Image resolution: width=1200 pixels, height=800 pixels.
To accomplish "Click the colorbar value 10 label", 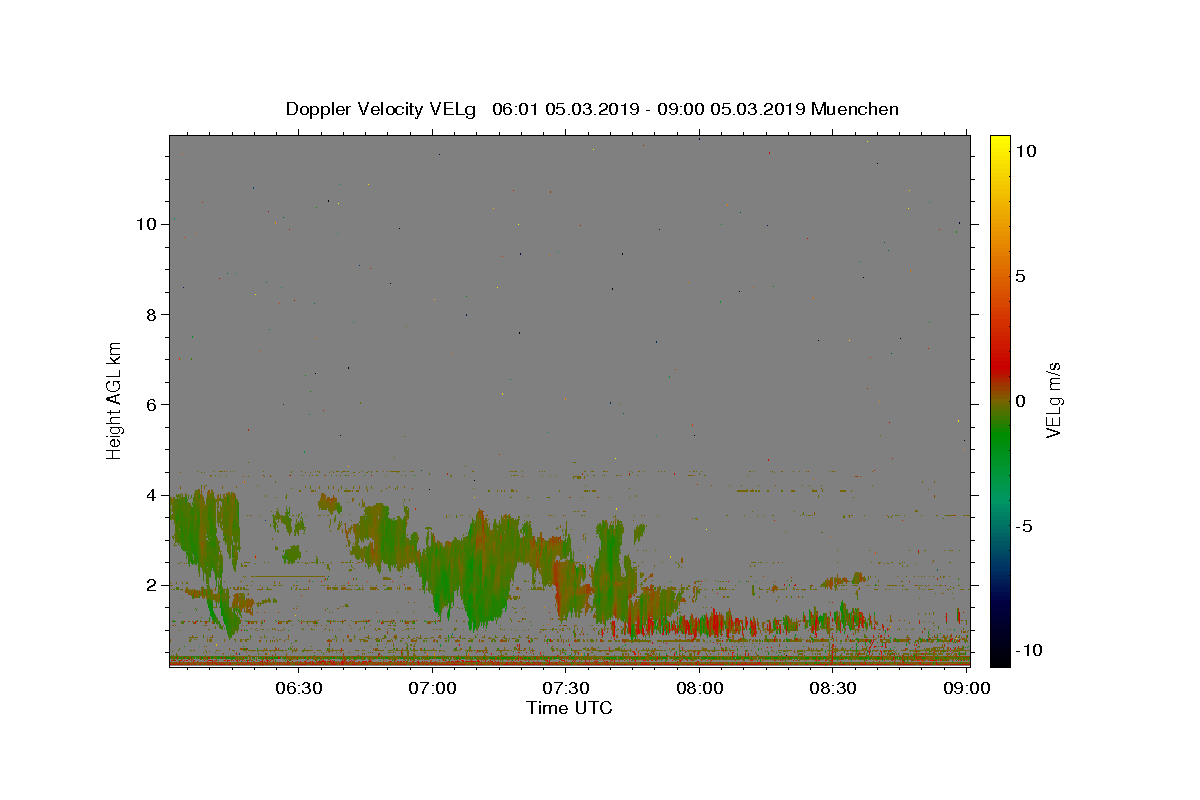I will click(x=1025, y=151).
